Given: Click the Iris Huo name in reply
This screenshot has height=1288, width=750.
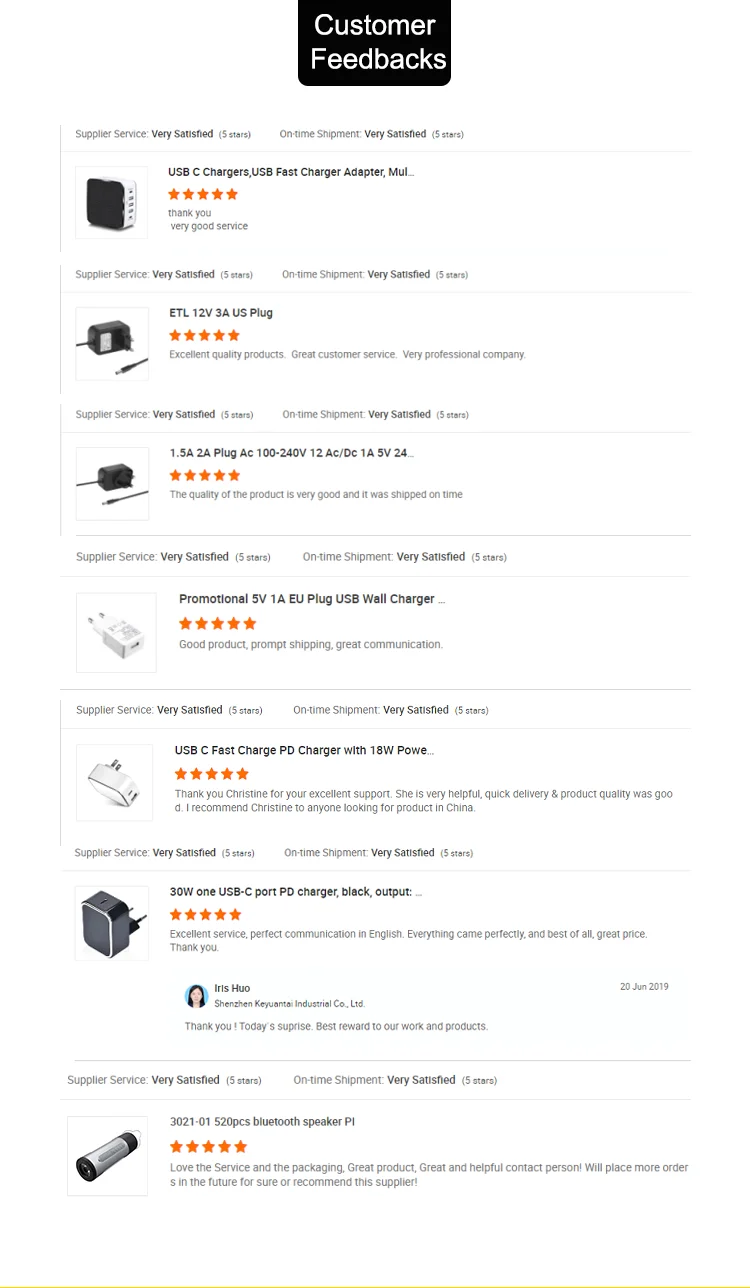Looking at the screenshot, I should [x=232, y=988].
